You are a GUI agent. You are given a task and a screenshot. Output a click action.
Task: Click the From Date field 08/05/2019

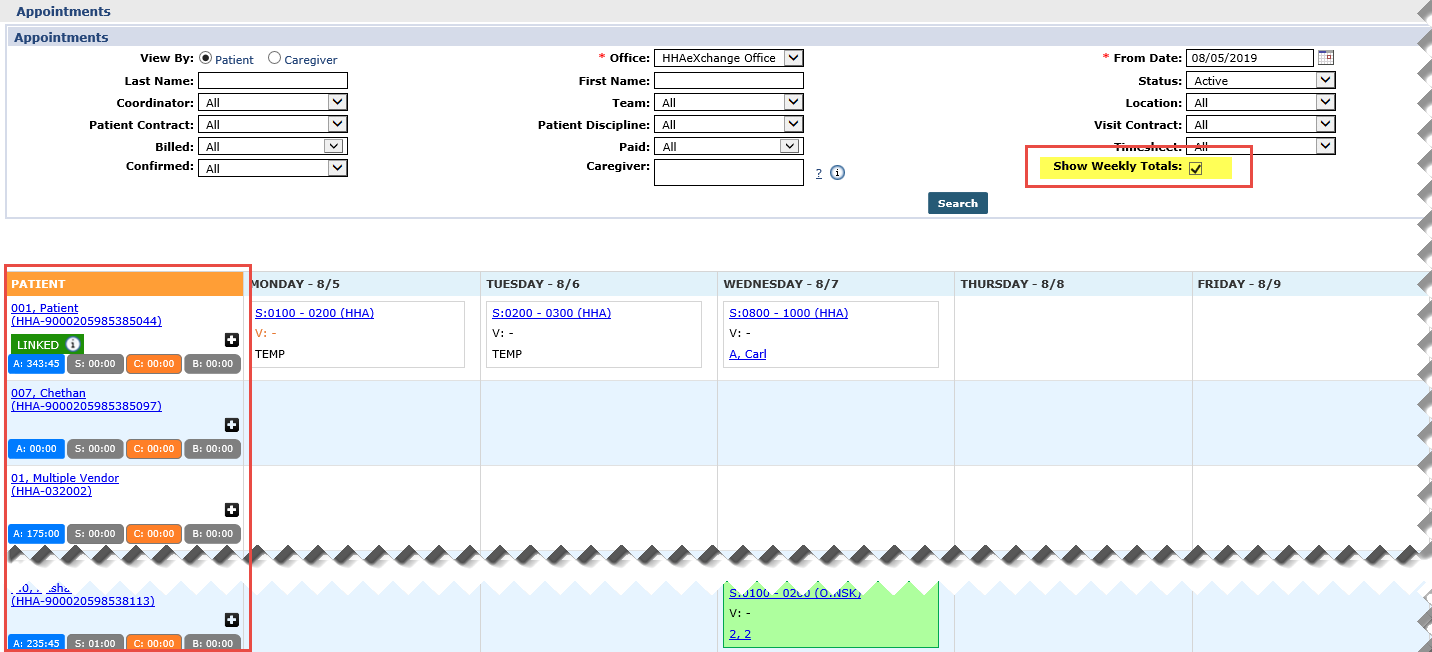(1250, 58)
